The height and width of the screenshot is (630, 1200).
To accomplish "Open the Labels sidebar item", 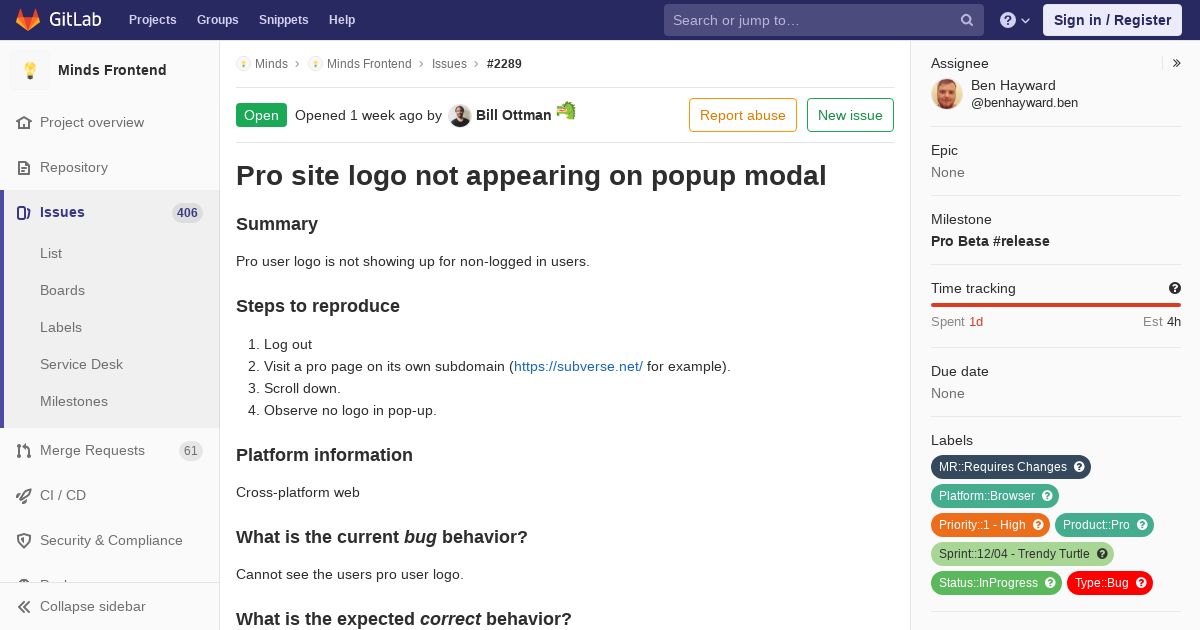I will click(x=61, y=327).
